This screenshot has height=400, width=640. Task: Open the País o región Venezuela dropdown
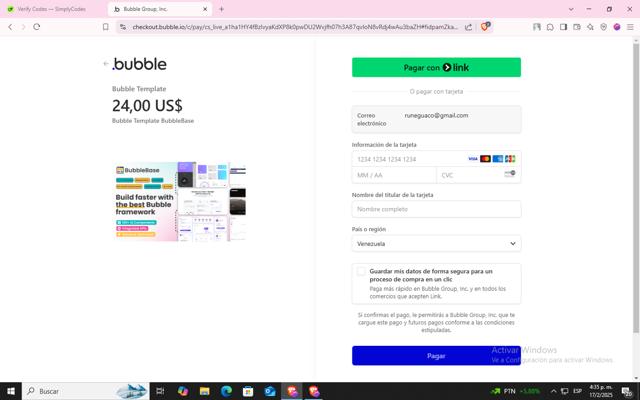click(436, 244)
